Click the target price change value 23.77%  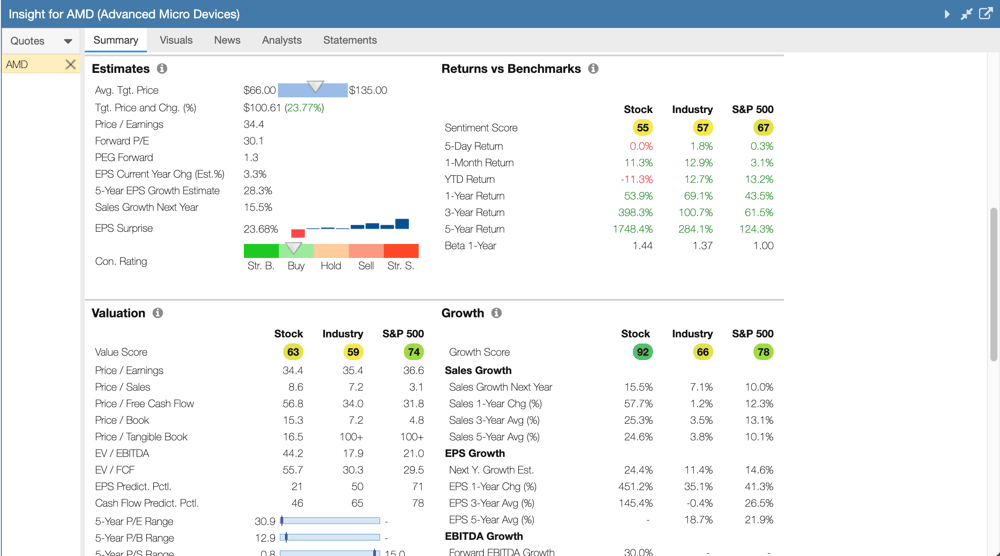tap(304, 108)
